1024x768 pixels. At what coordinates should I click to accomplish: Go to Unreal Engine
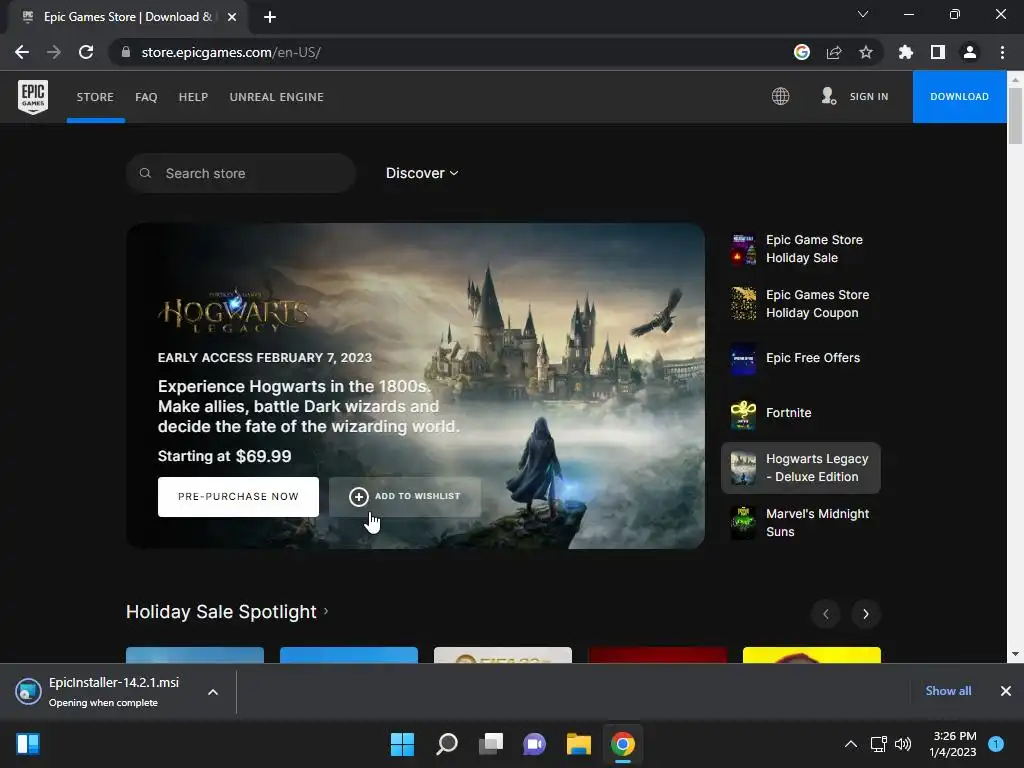(x=276, y=97)
